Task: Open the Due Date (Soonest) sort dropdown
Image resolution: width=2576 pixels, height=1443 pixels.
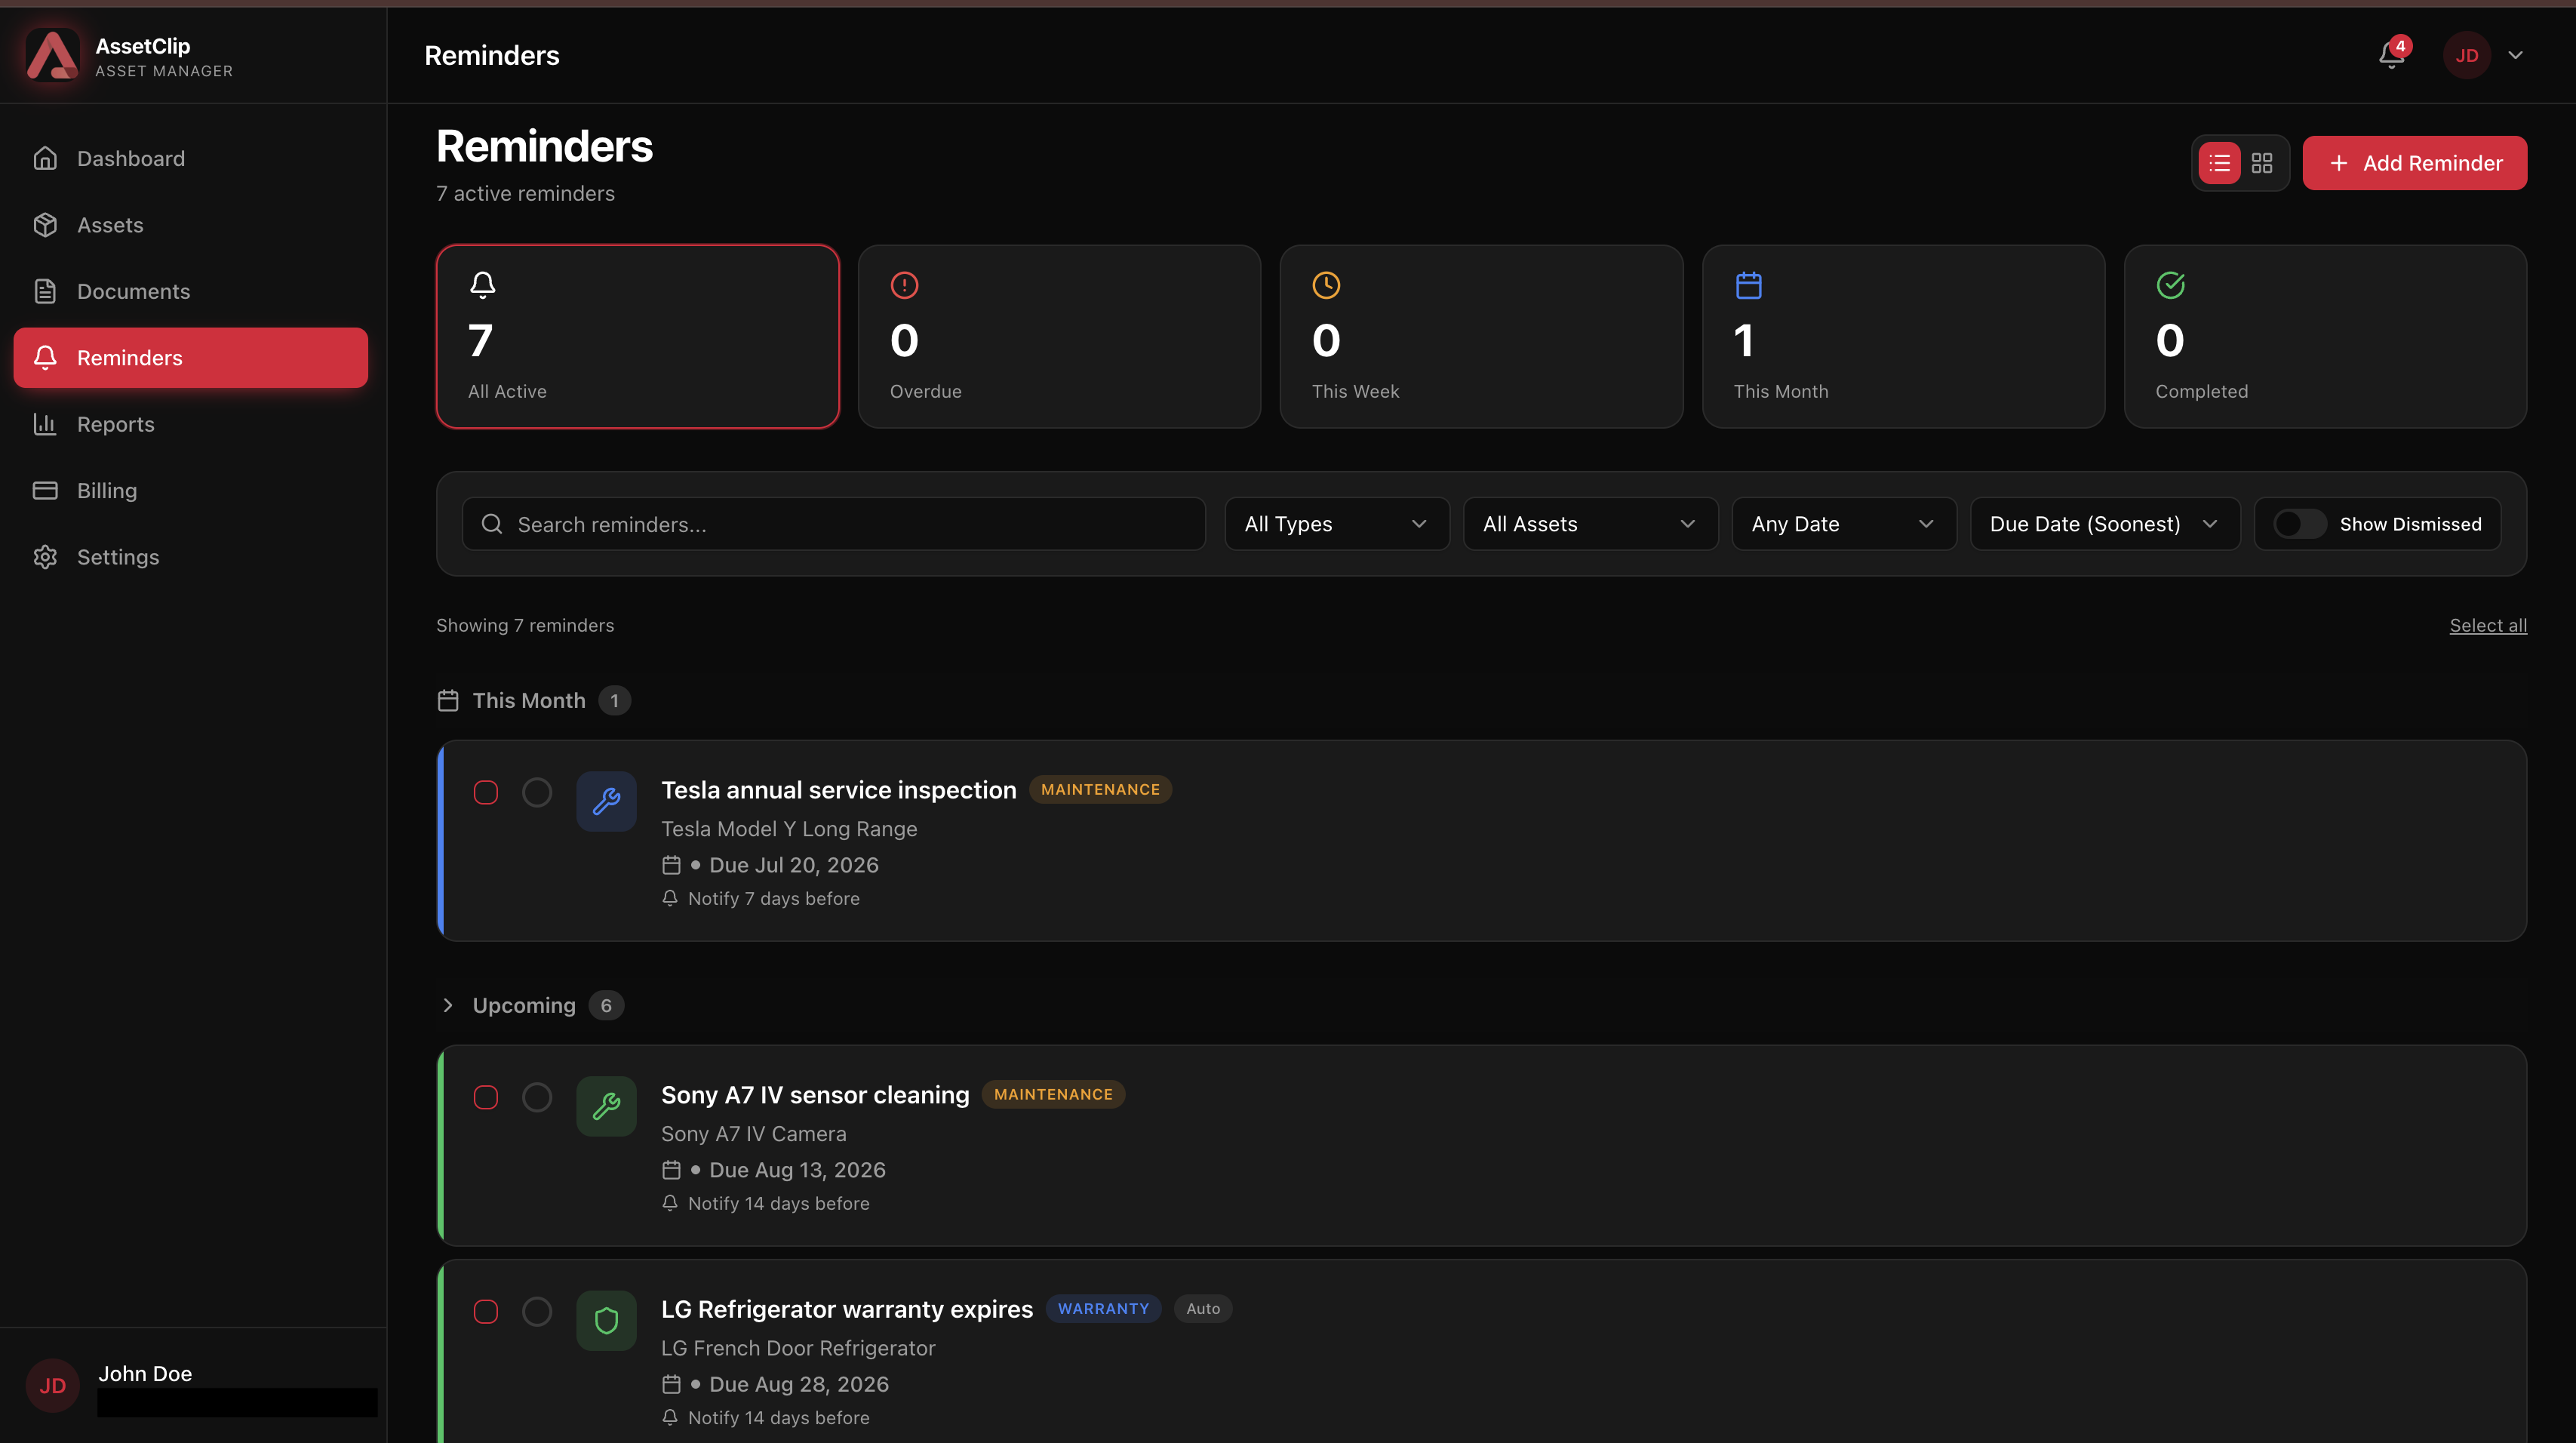Action: (x=2104, y=524)
